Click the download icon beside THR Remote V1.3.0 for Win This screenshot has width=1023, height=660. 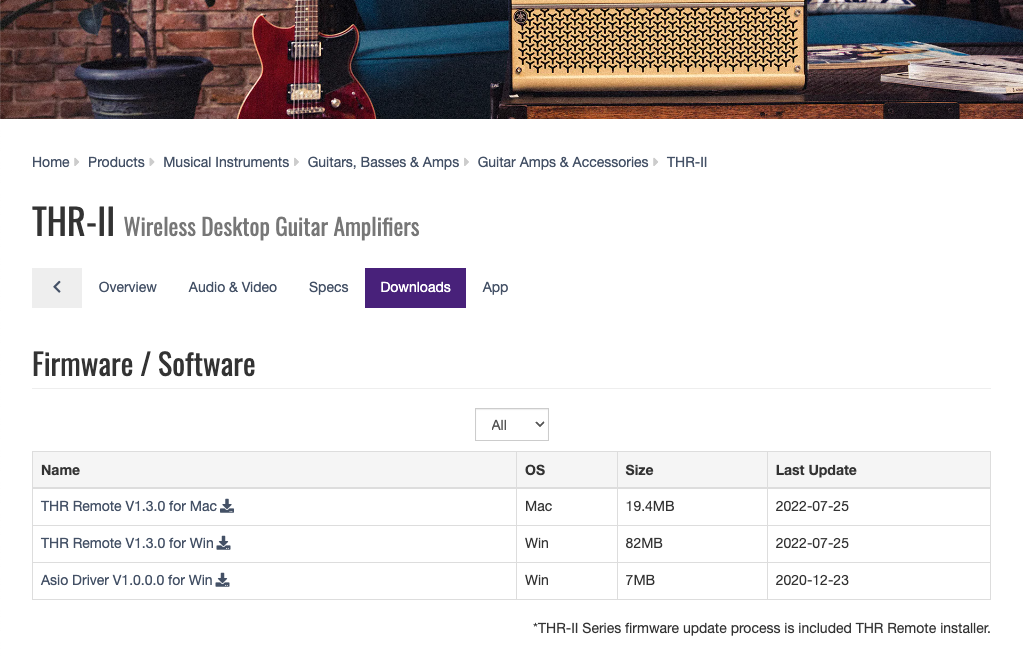click(223, 542)
